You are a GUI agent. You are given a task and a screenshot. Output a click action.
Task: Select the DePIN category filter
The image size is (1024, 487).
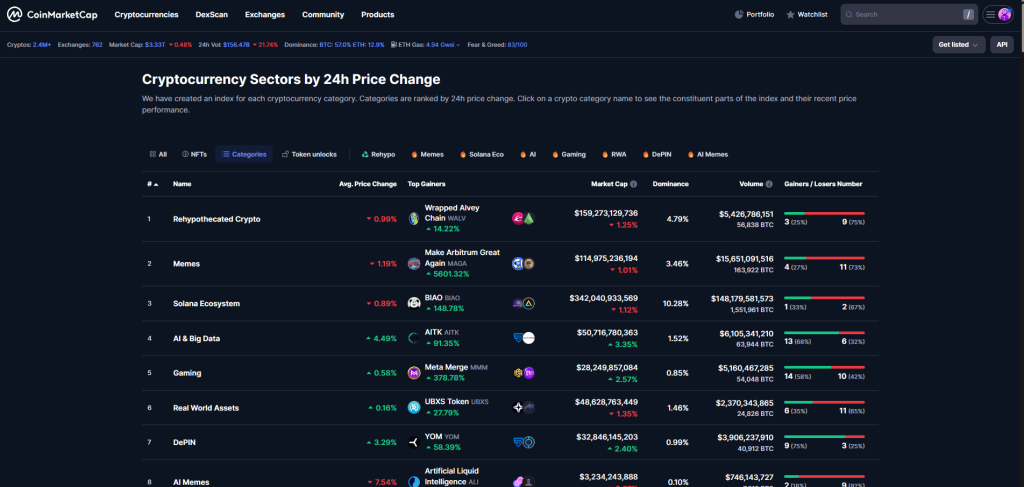658,155
